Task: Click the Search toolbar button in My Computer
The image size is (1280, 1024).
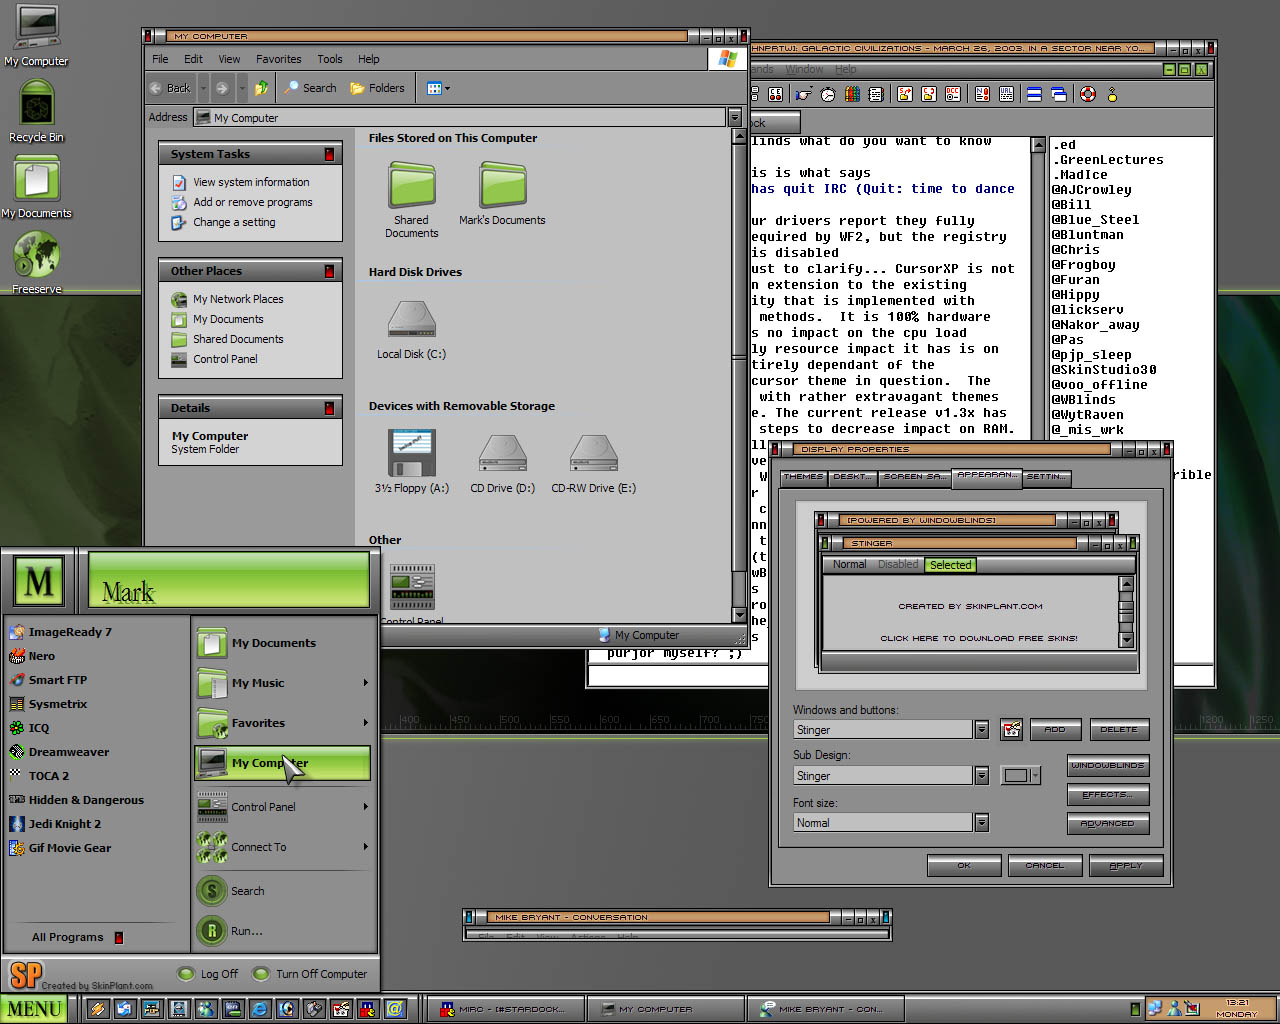Action: coord(310,88)
